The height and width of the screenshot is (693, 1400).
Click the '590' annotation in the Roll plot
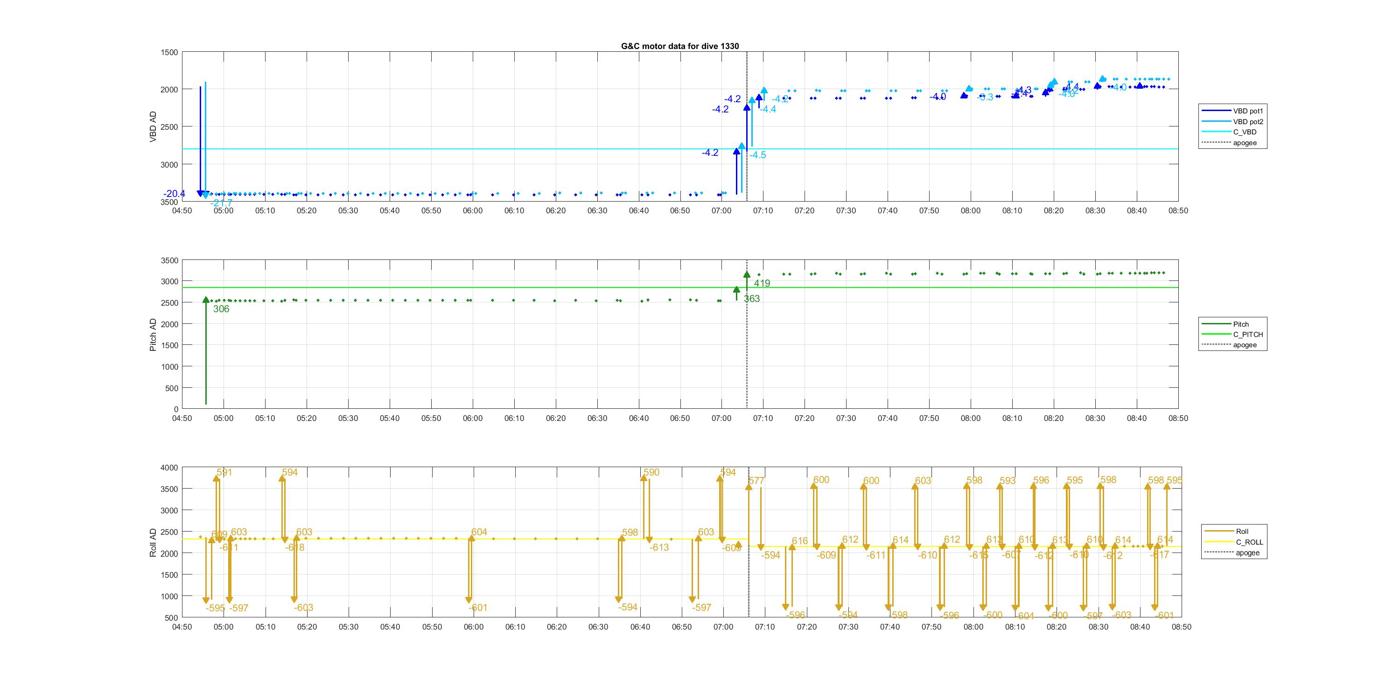(x=651, y=473)
